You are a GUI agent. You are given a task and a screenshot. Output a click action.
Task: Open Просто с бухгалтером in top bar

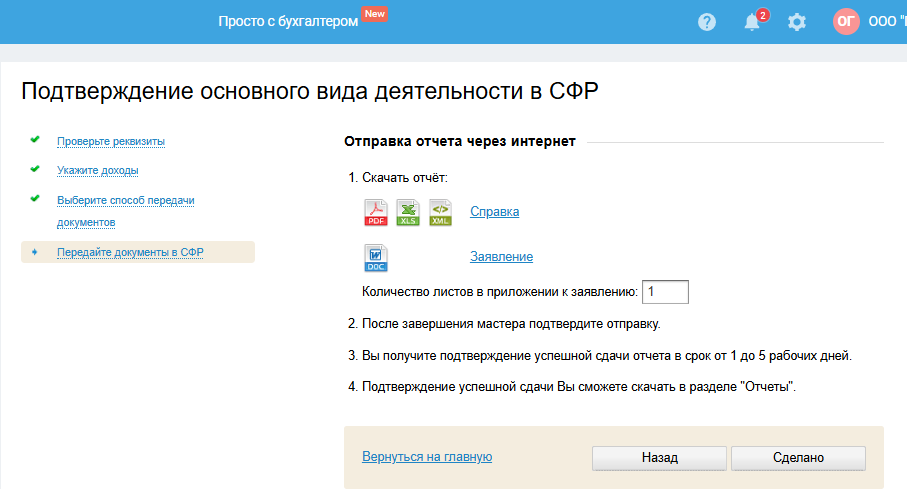click(288, 22)
